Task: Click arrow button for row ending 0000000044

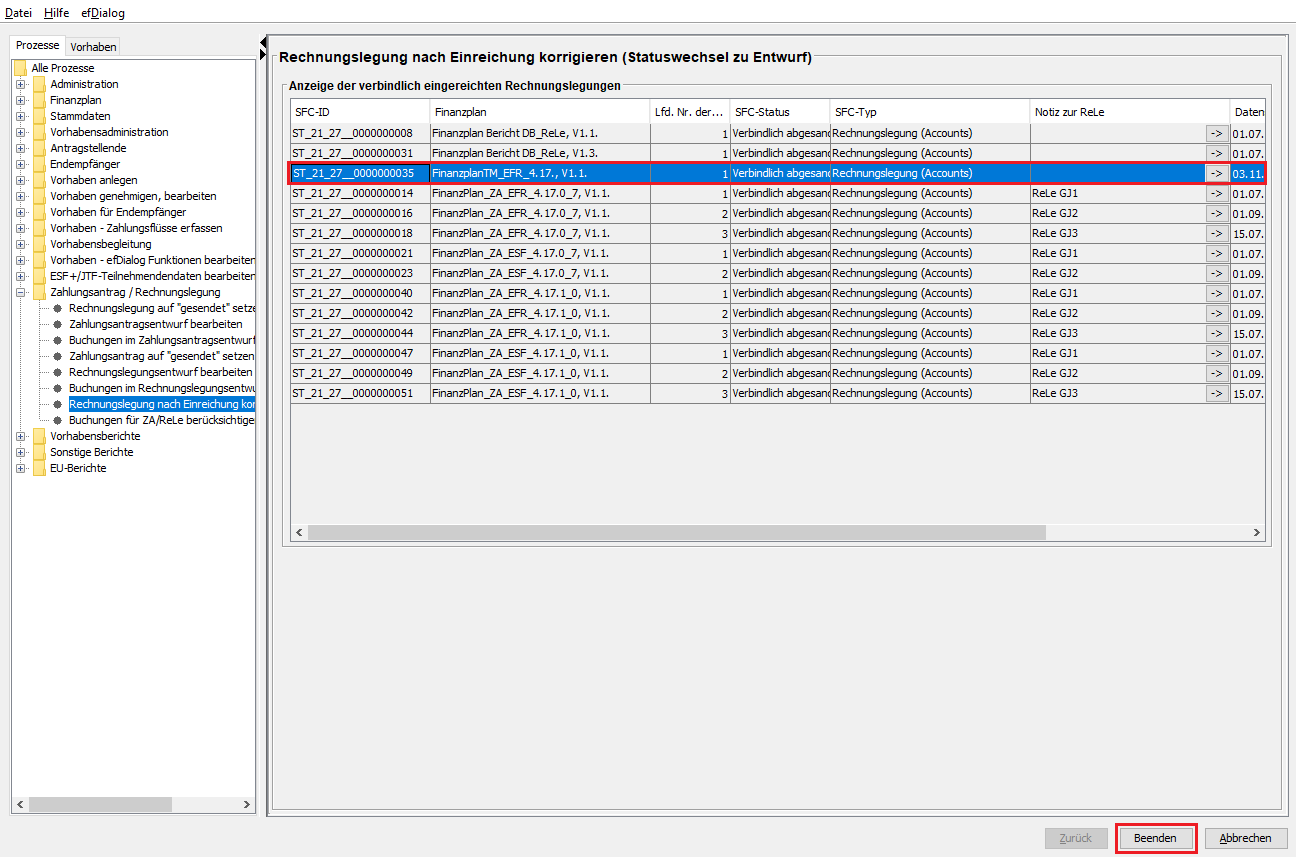Action: 1216,333
